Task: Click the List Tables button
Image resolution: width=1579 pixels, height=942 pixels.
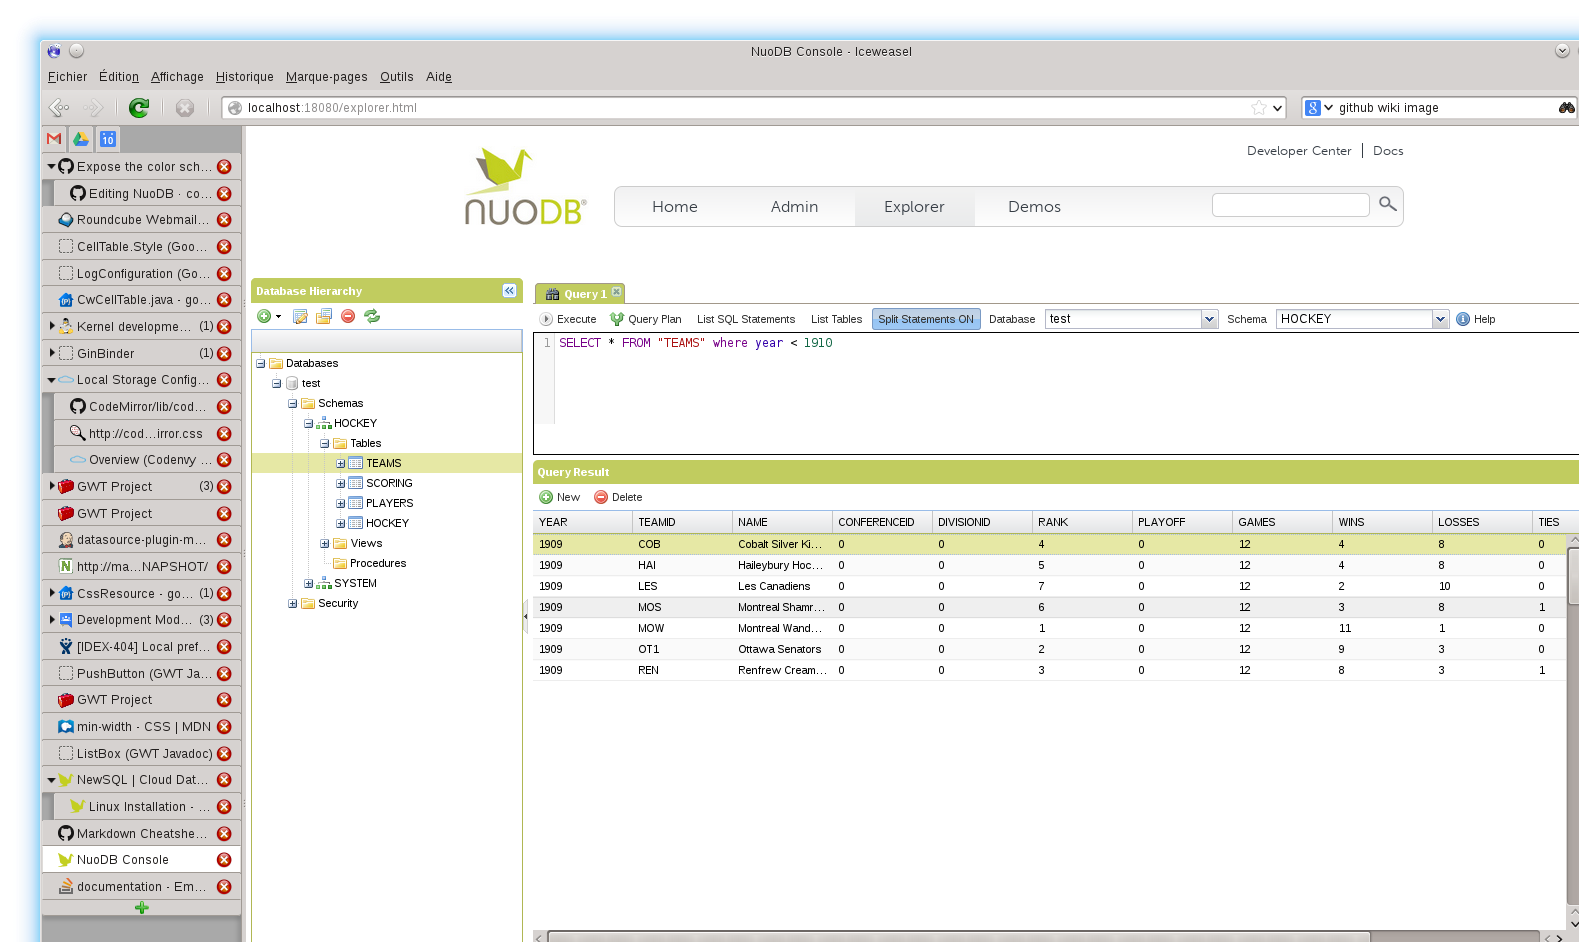Action: pyautogui.click(x=836, y=319)
